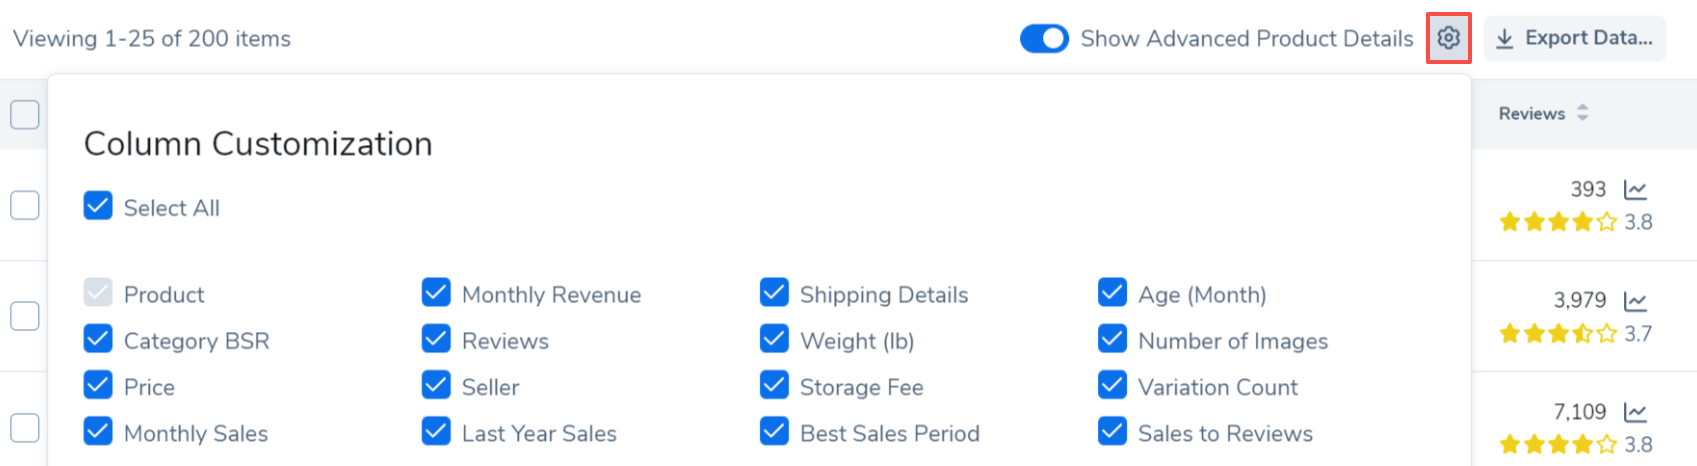This screenshot has width=1697, height=466.
Task: Select the table header select-all checkbox
Action: point(25,114)
